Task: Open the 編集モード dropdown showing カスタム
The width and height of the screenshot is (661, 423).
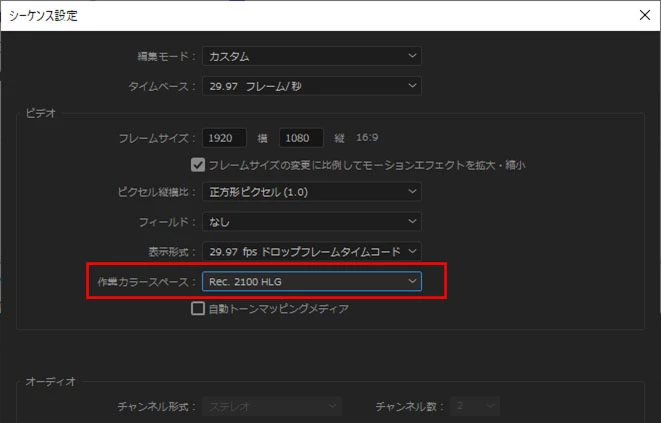Action: (x=312, y=56)
